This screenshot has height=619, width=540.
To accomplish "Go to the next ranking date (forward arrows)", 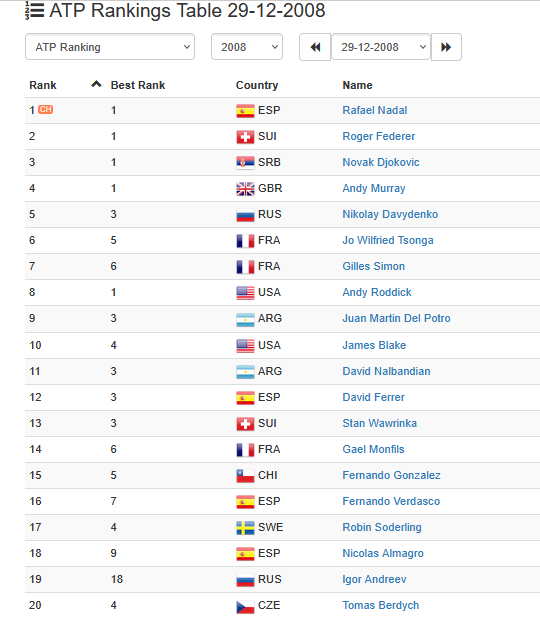I will pos(446,47).
